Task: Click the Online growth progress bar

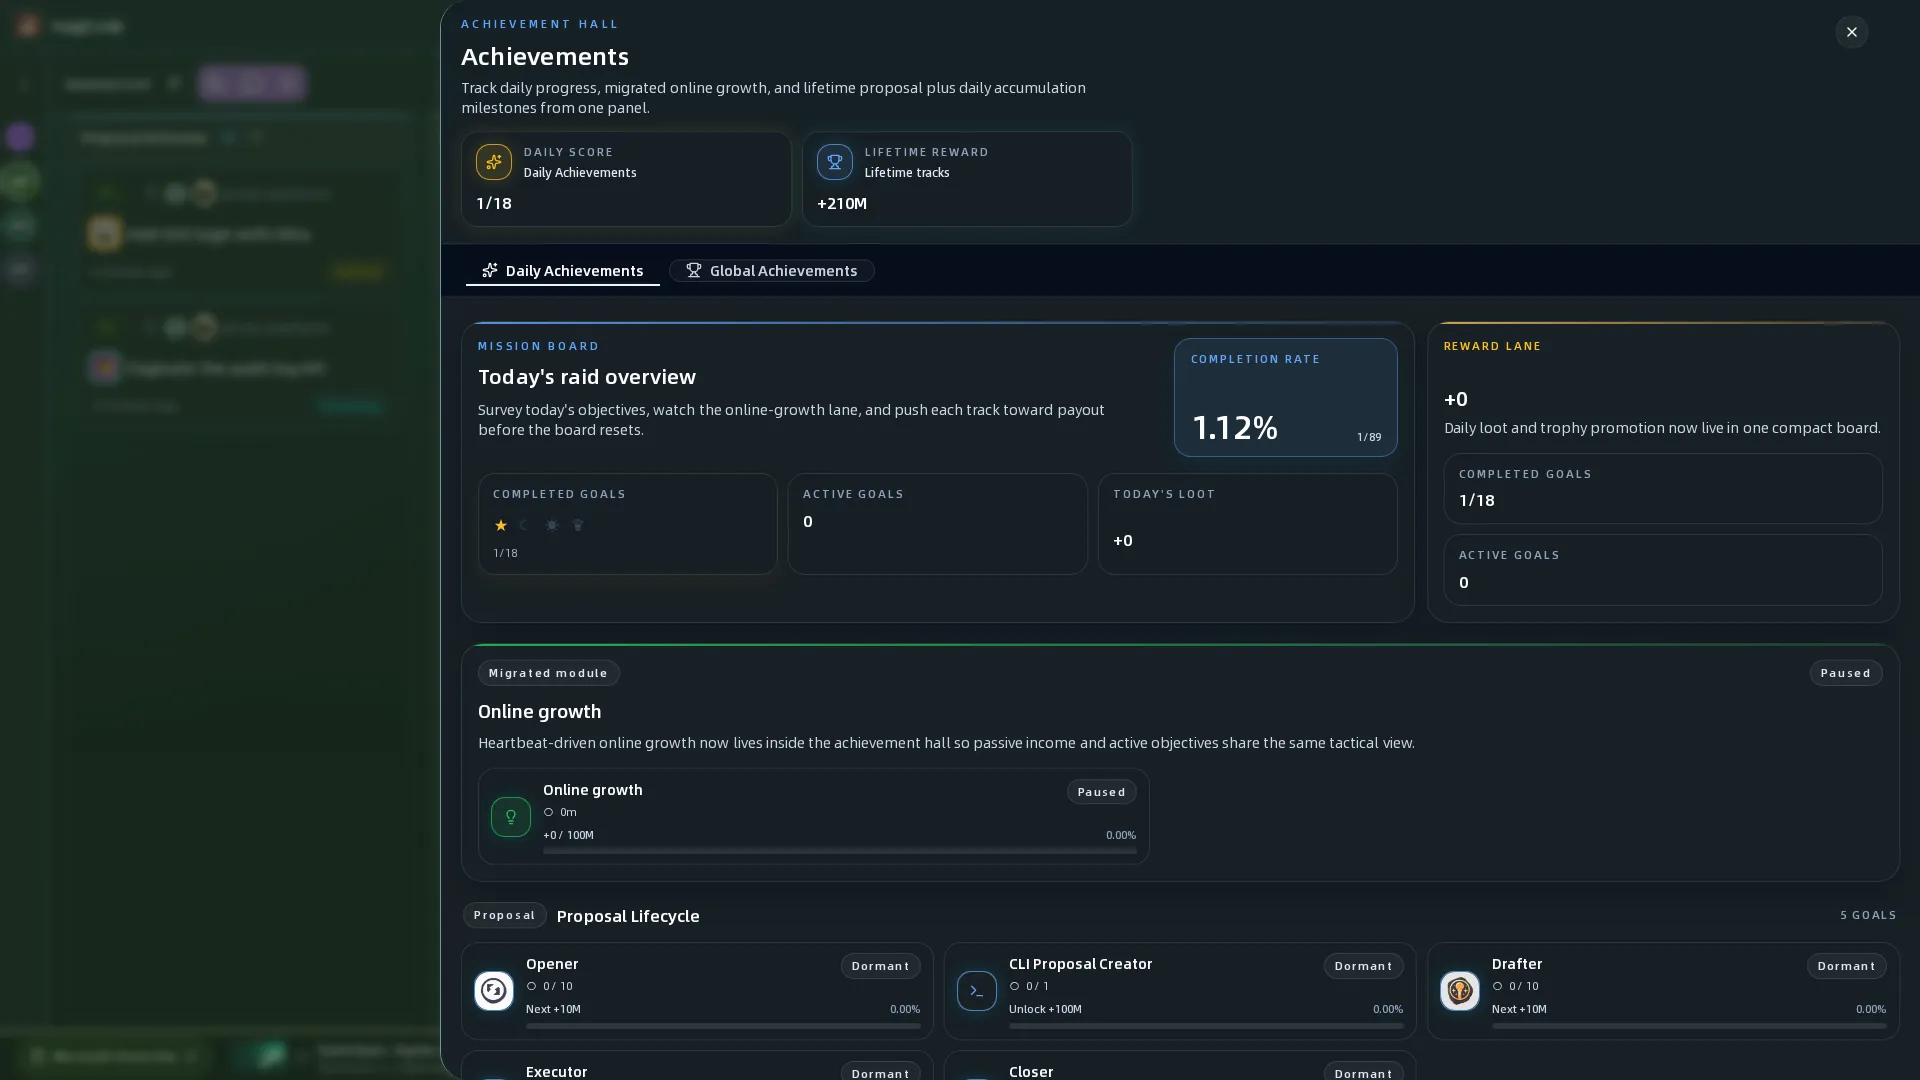Action: [x=839, y=851]
